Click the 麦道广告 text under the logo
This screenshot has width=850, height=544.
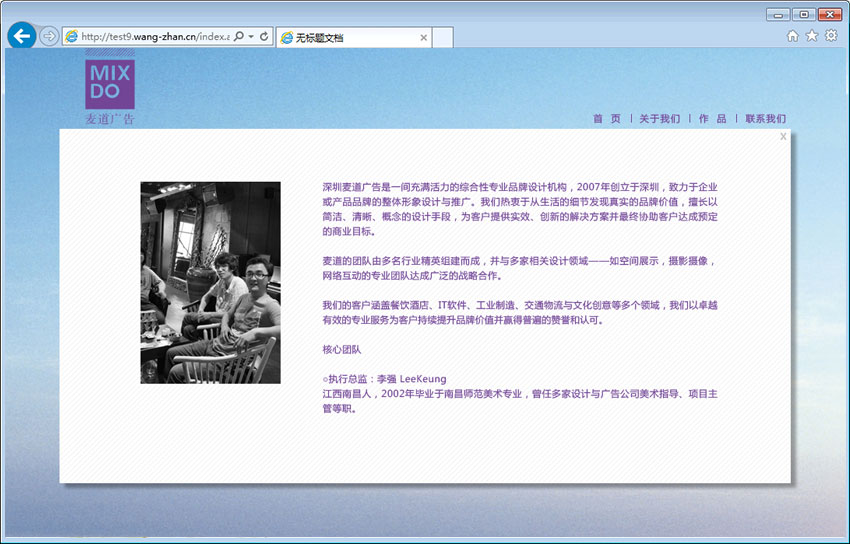[110, 119]
